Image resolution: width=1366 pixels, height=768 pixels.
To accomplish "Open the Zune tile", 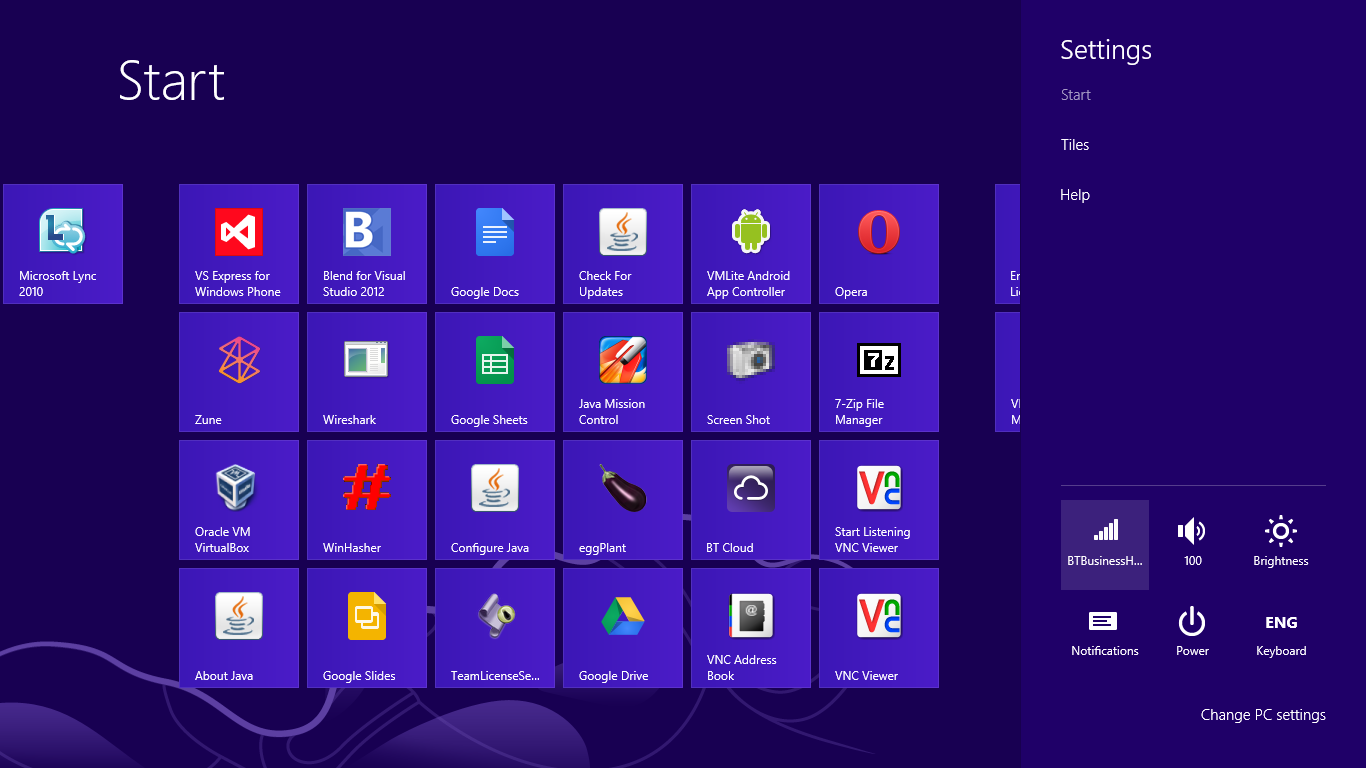I will pos(238,372).
